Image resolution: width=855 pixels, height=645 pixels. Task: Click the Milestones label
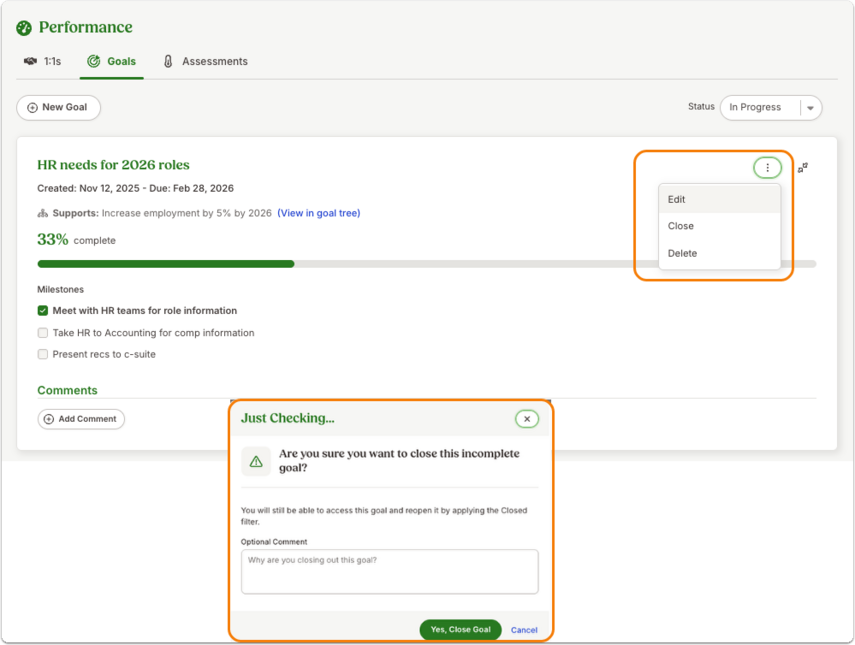61,290
